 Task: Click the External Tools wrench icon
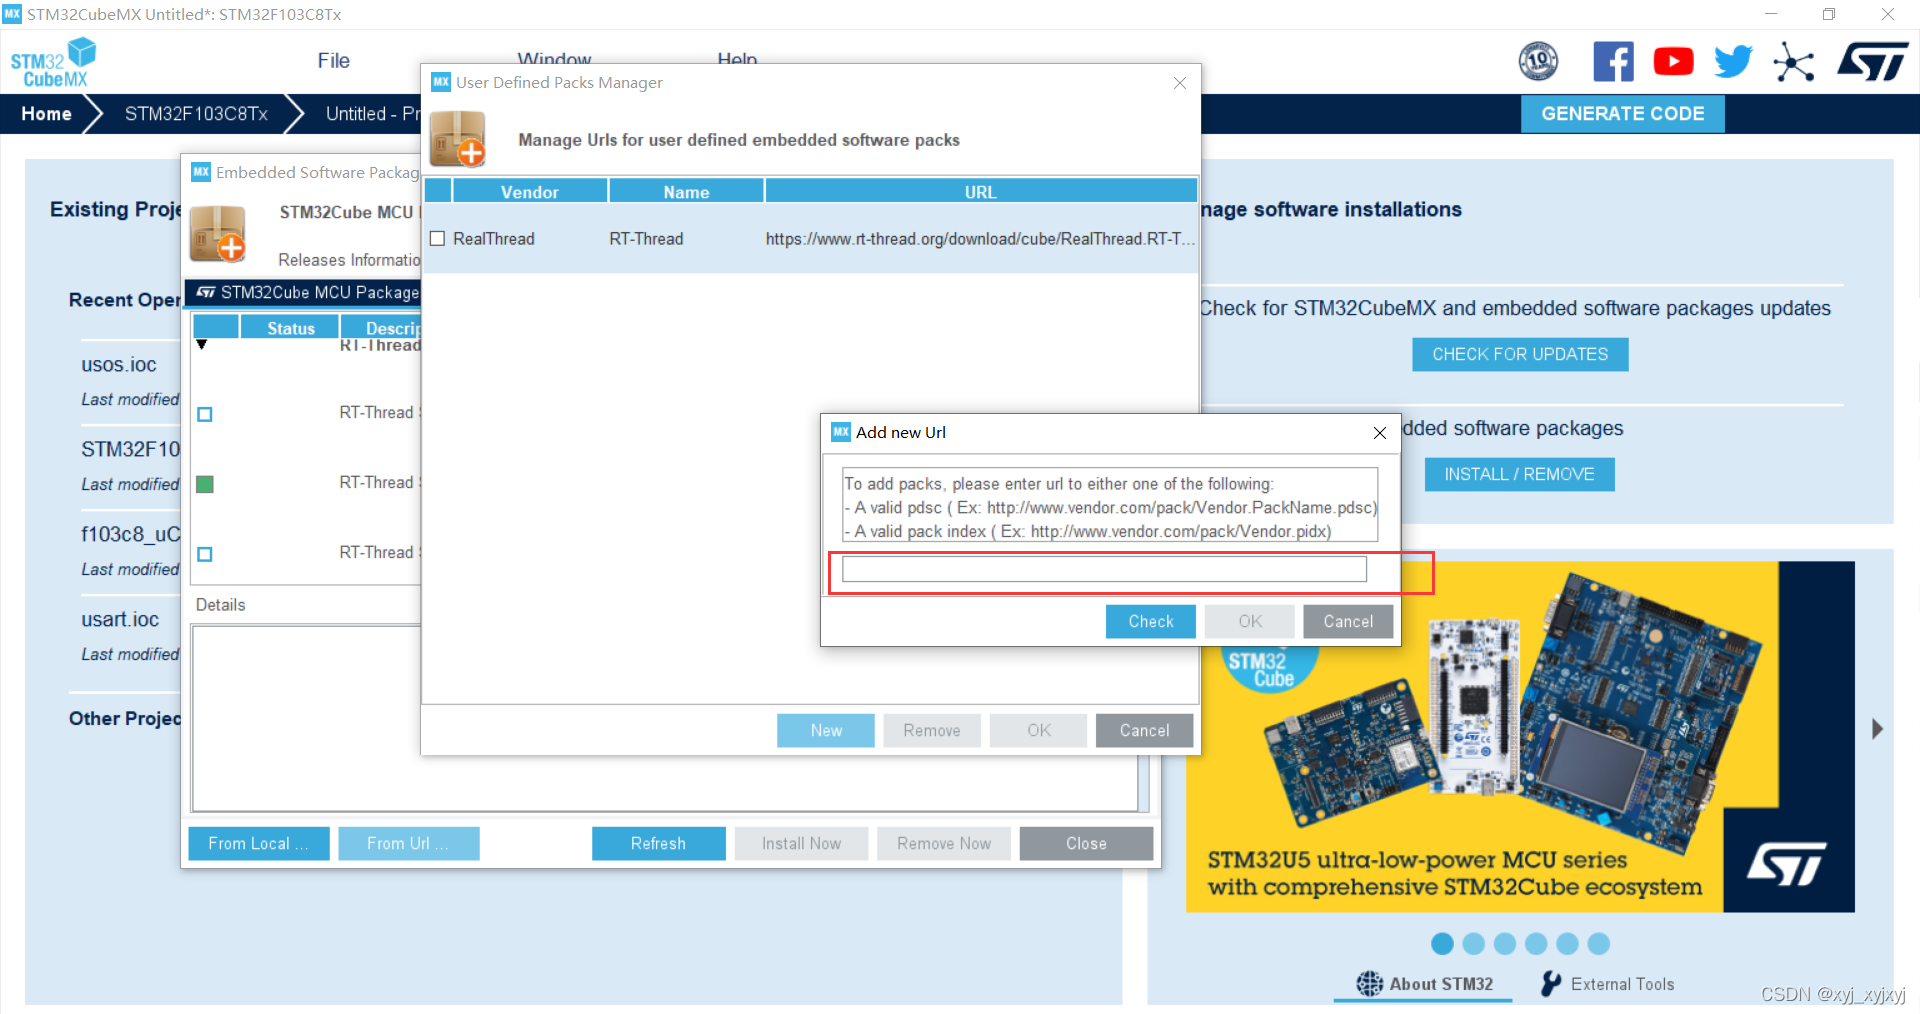tap(1551, 984)
